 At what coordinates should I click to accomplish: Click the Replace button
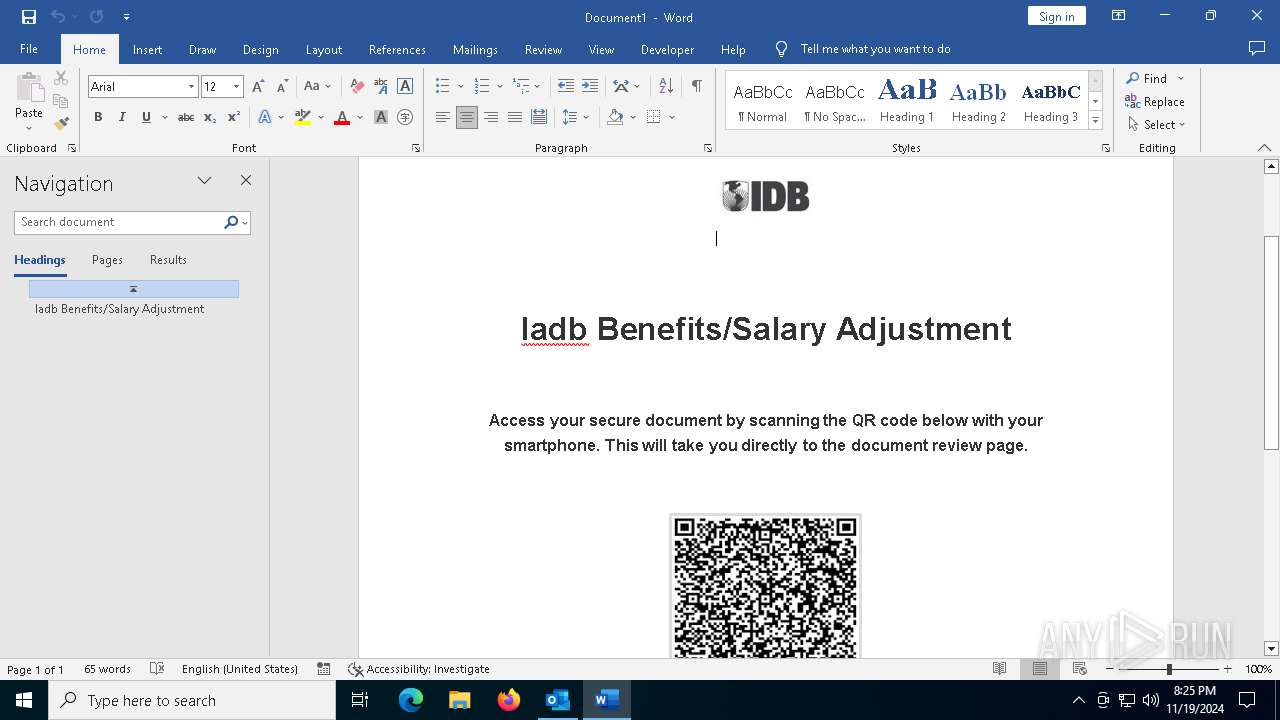pyautogui.click(x=1155, y=102)
